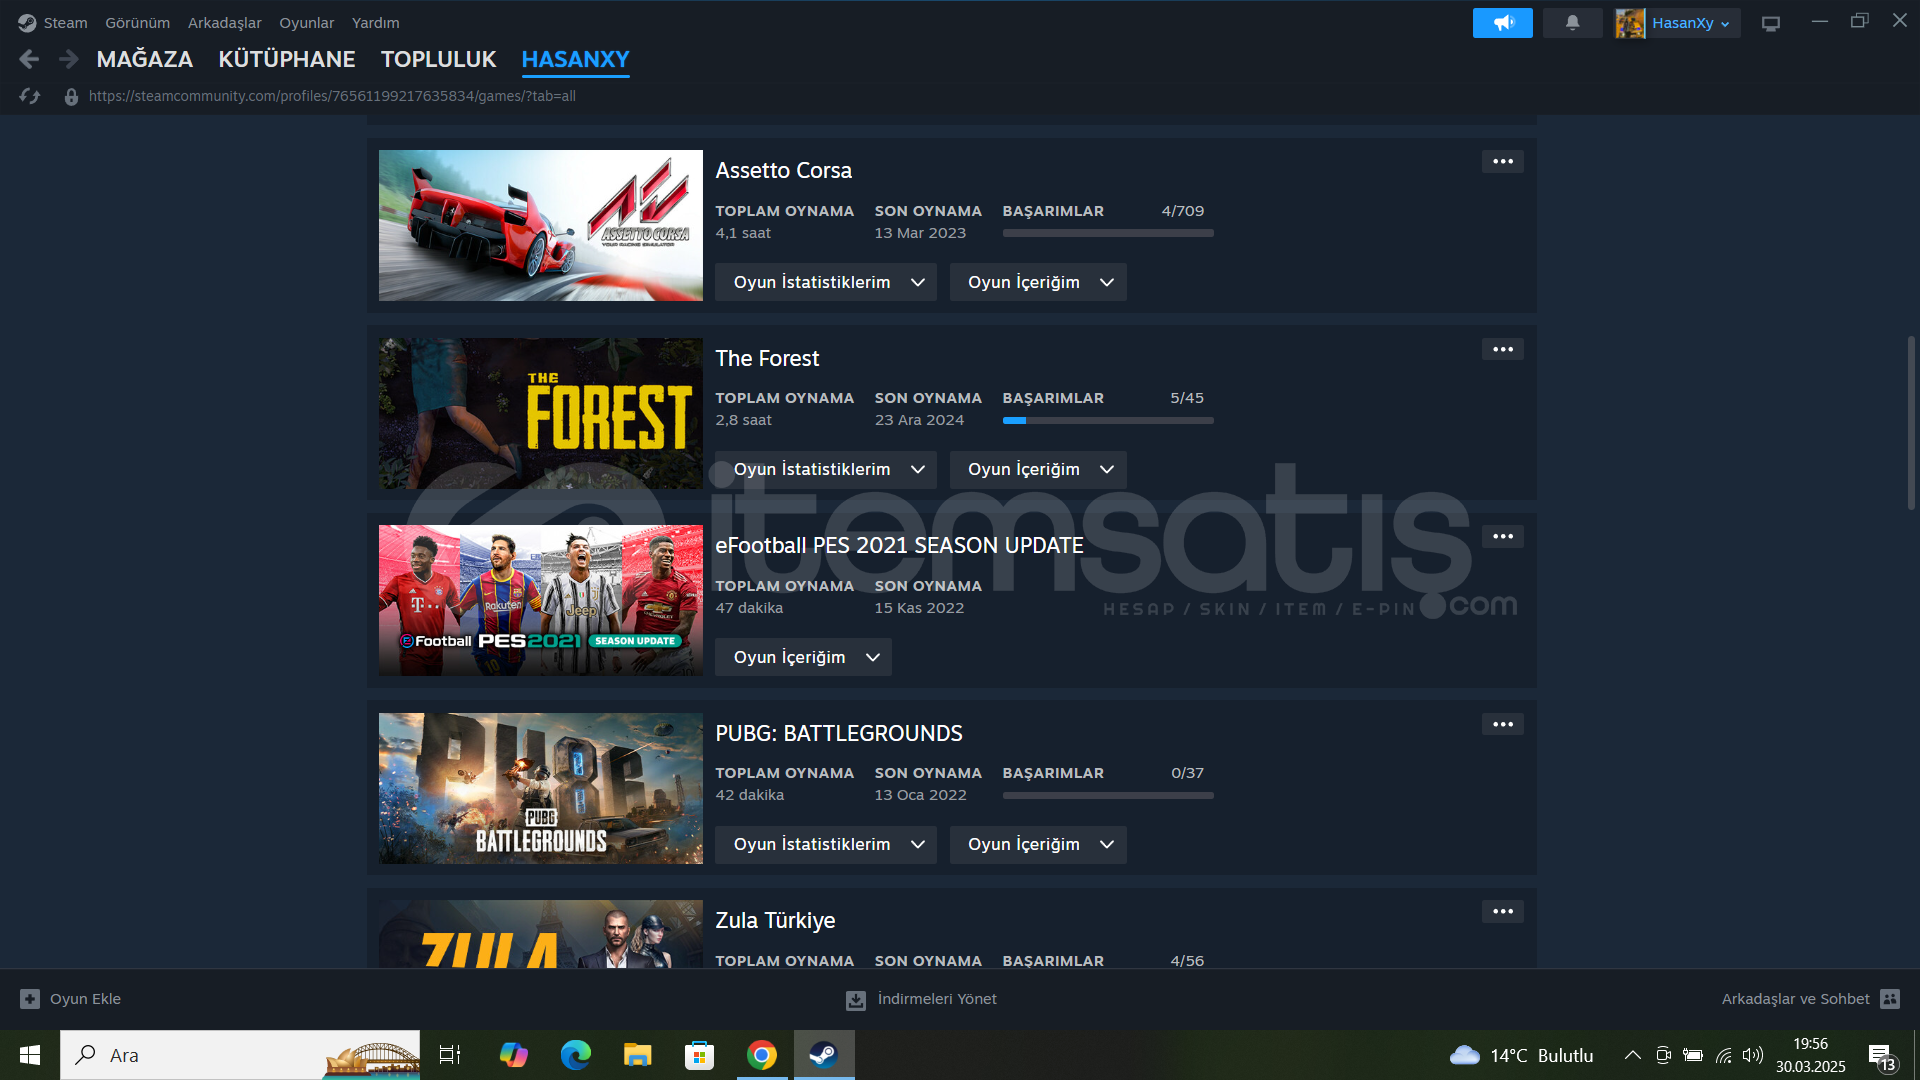Click The Forest achievements progress bar
This screenshot has height=1080, width=1920.
(1108, 421)
